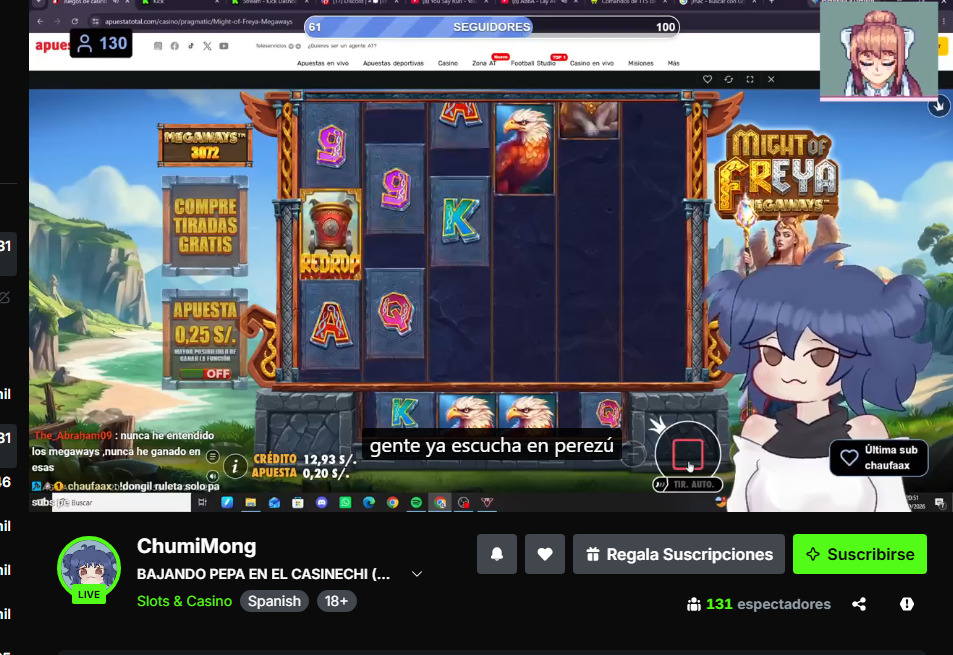Click the MEGAWAYS 3072 counter
This screenshot has width=953, height=655.
click(205, 145)
